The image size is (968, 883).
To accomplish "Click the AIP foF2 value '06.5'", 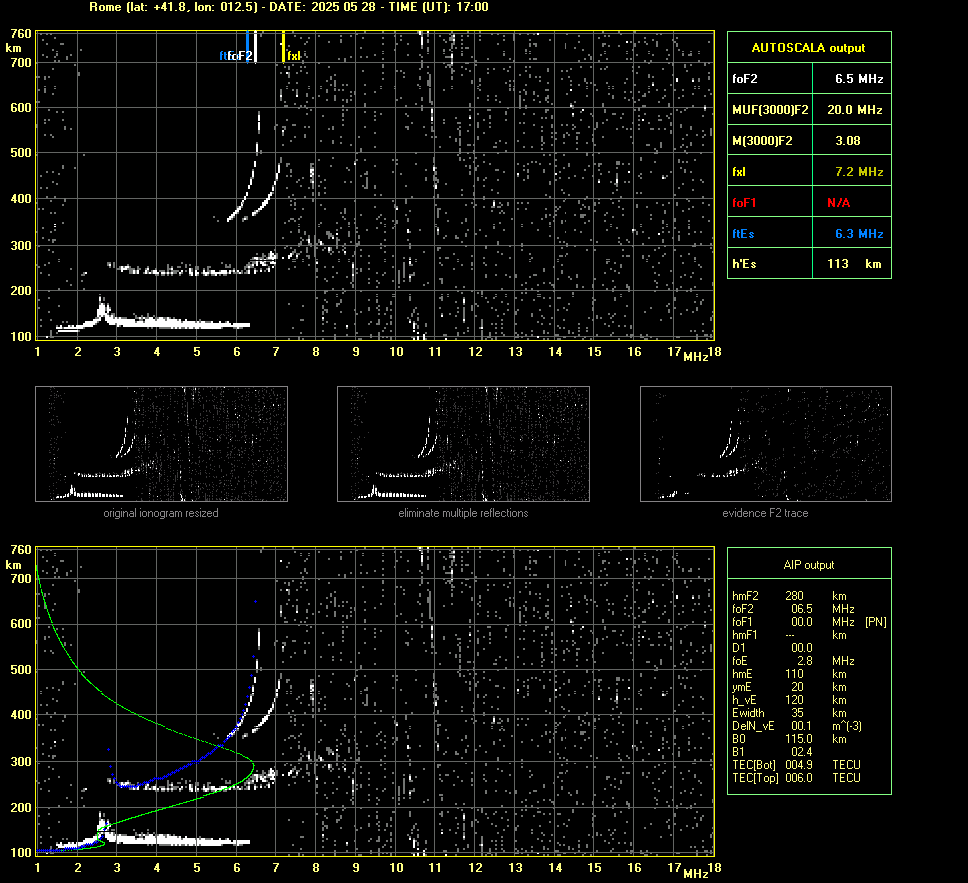I will 801,609.
